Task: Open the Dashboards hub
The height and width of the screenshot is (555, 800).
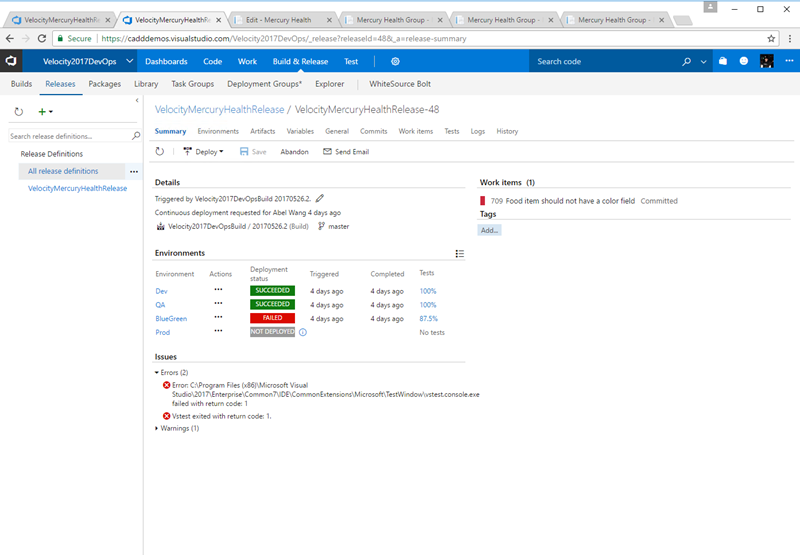Action: [x=166, y=61]
